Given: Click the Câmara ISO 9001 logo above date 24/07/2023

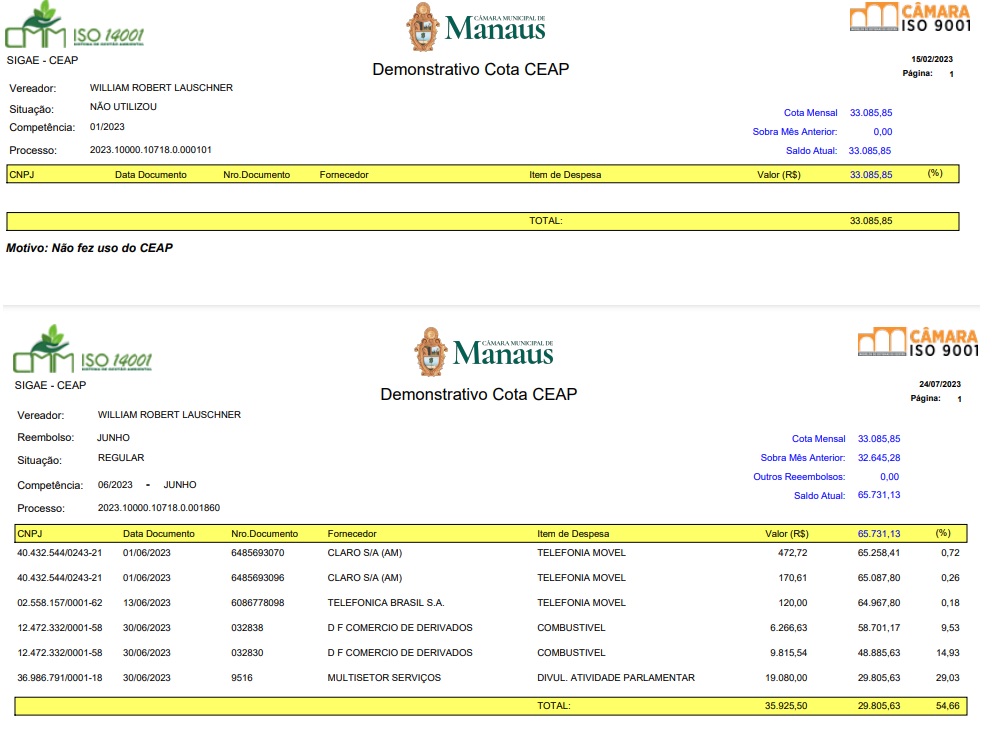Looking at the screenshot, I should point(918,342).
